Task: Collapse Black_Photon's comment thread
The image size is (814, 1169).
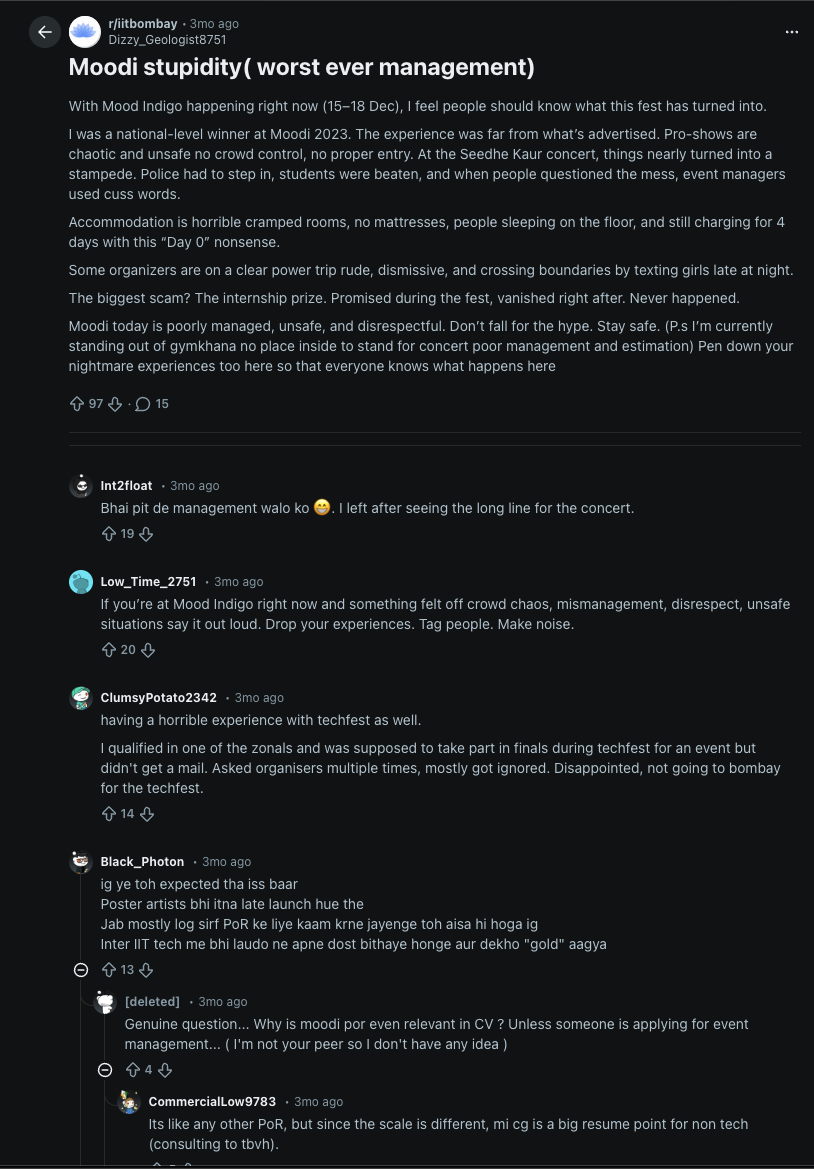Action: click(81, 970)
